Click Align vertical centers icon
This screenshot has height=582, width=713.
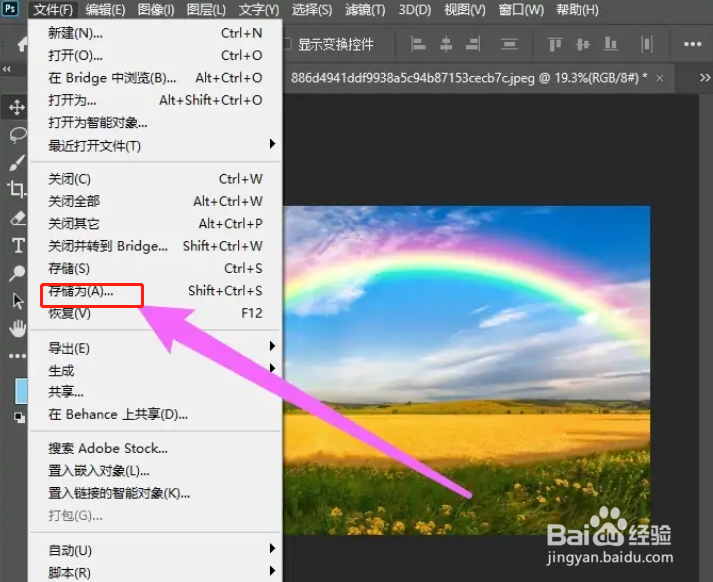pos(583,44)
